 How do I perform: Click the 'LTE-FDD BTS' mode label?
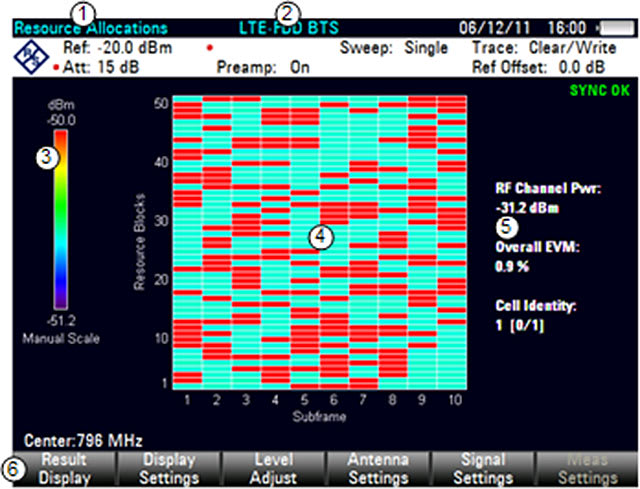pyautogui.click(x=289, y=28)
